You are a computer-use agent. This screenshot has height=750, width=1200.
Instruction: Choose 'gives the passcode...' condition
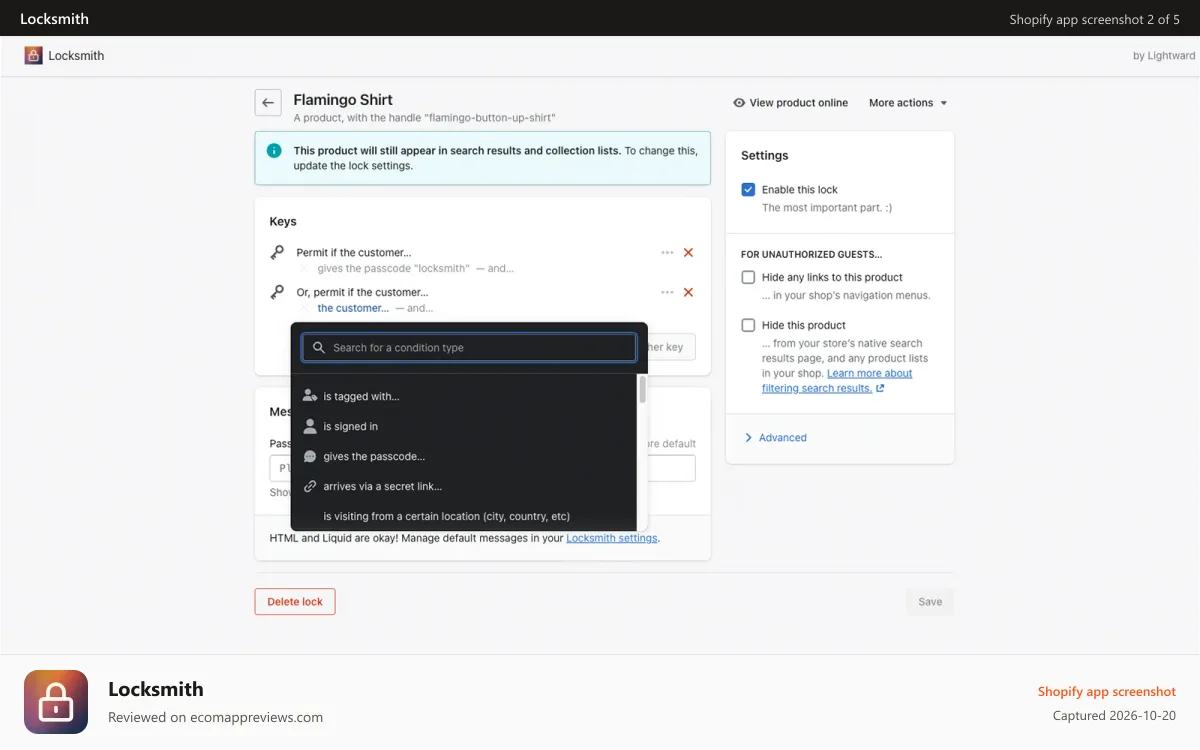[x=465, y=456]
